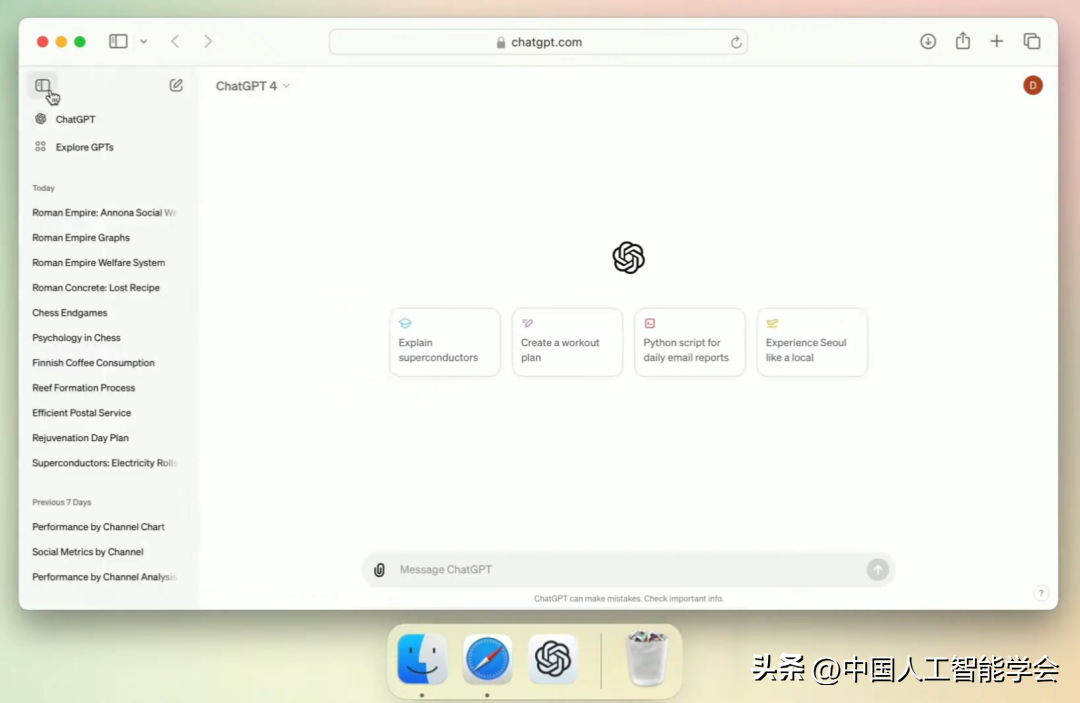Select Python script for daily email reports

pyautogui.click(x=689, y=342)
